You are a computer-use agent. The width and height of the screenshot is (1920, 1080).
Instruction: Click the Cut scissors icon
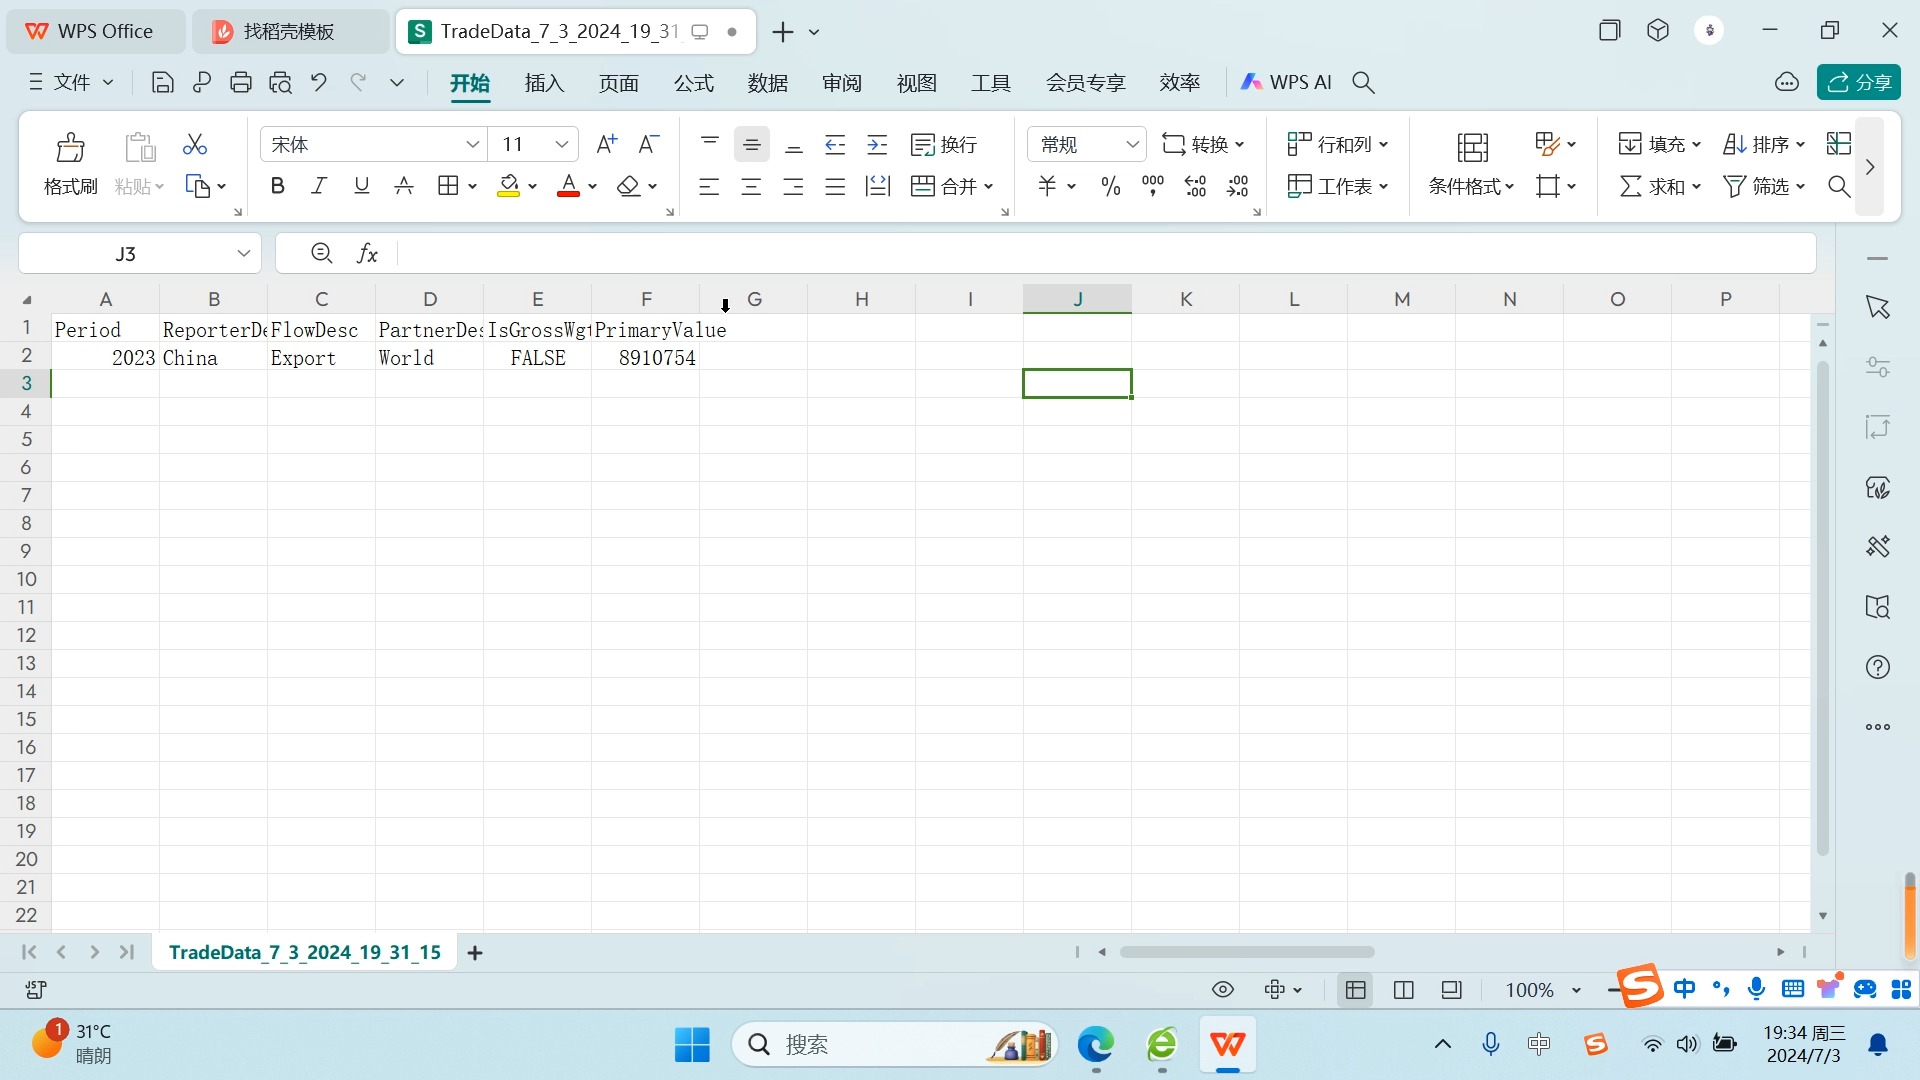click(195, 145)
